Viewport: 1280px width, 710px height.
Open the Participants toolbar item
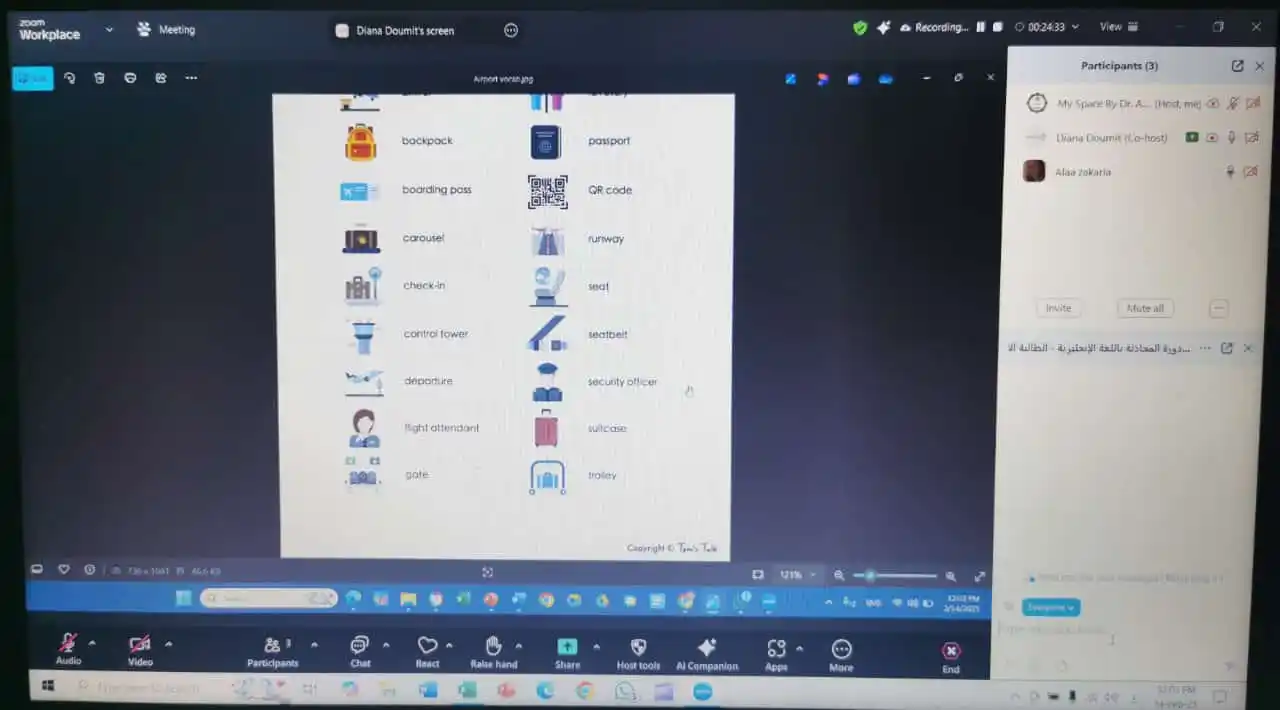(272, 646)
